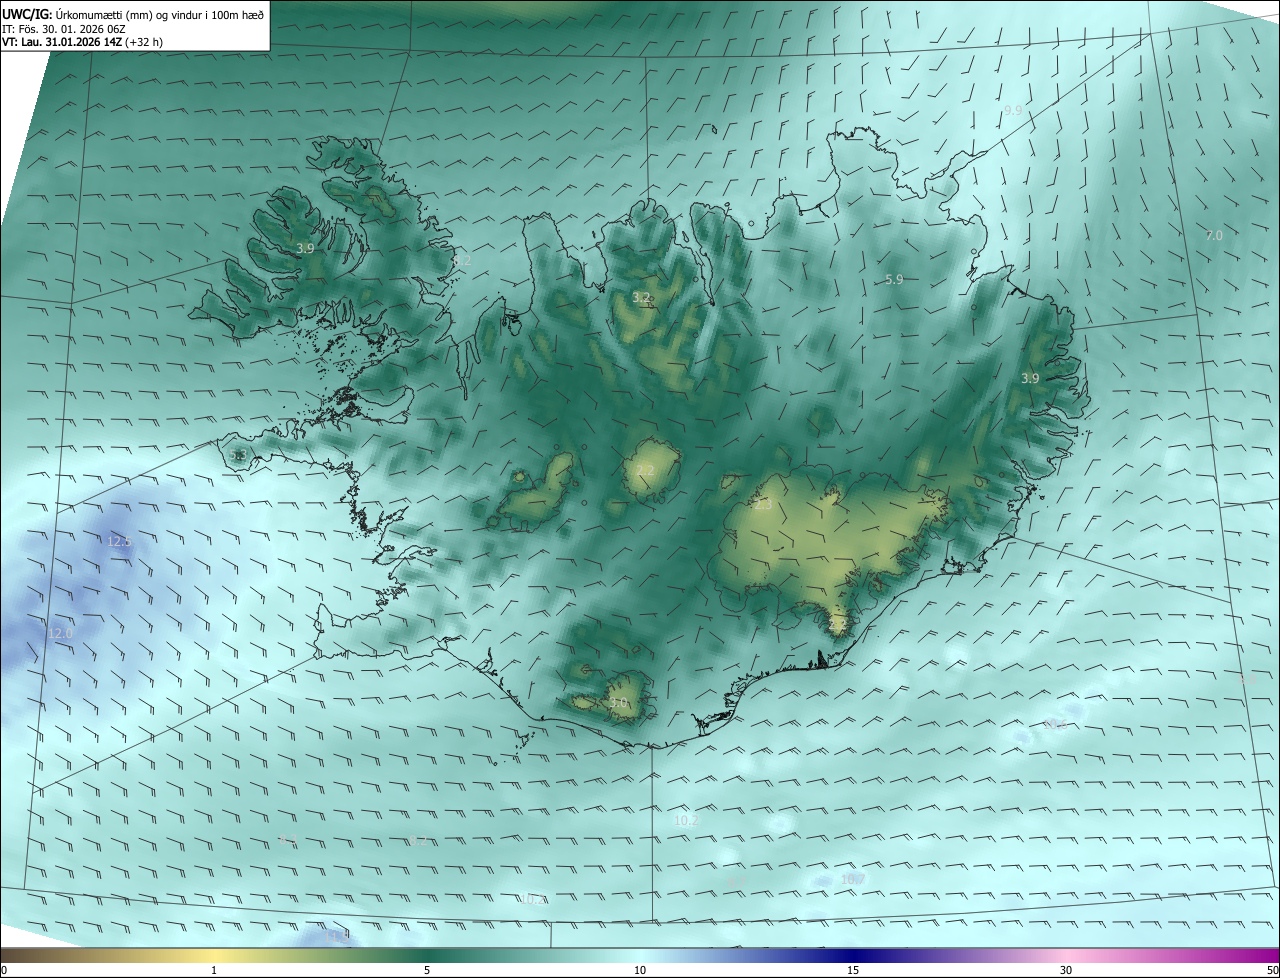Click the 12.0 value label in the map
Viewport: 1280px width, 978px height.
coord(61,634)
